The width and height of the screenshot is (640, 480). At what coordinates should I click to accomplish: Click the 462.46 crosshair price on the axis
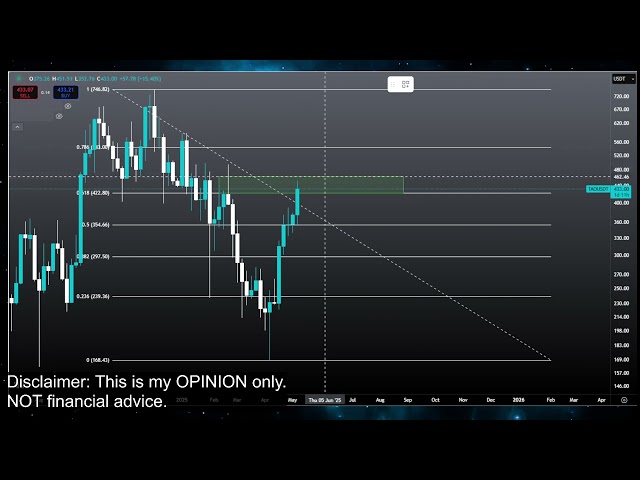click(620, 177)
